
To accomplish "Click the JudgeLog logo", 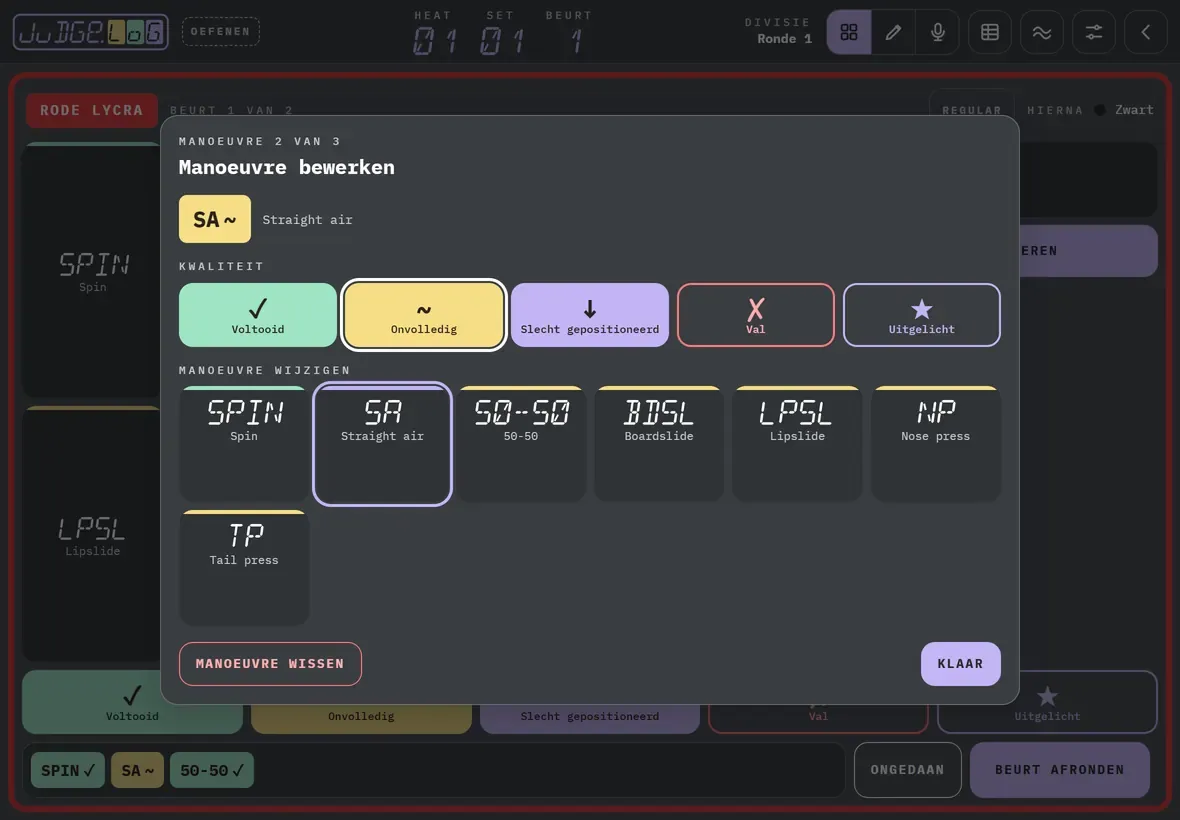I will (x=90, y=32).
